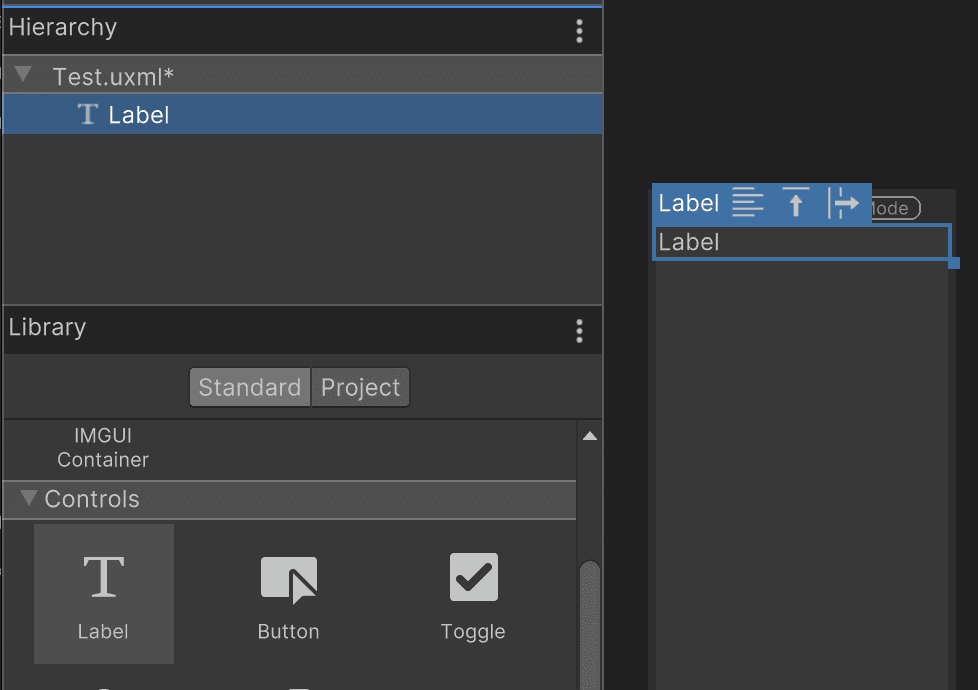The width and height of the screenshot is (978, 690).
Task: Switch to the Project library tab
Action: 360,388
